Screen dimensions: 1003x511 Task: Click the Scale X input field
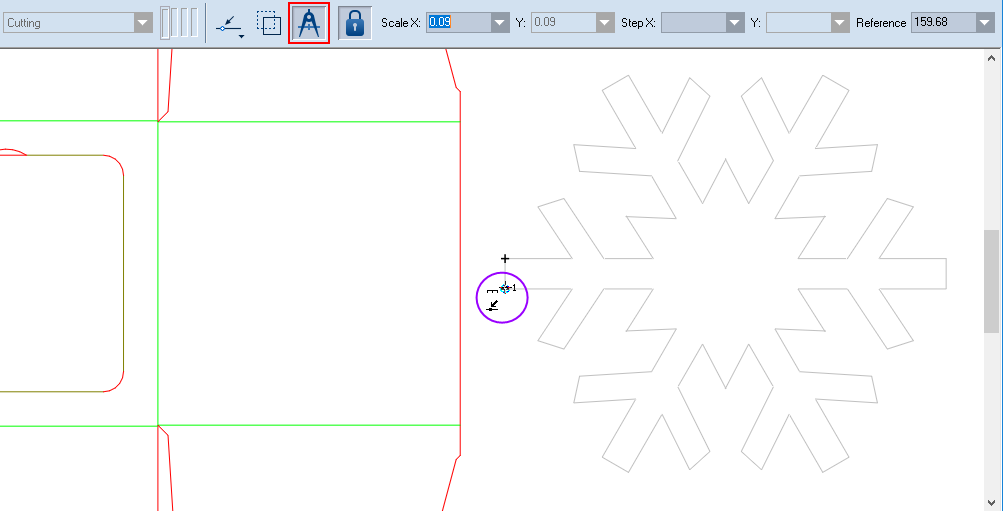pos(457,23)
